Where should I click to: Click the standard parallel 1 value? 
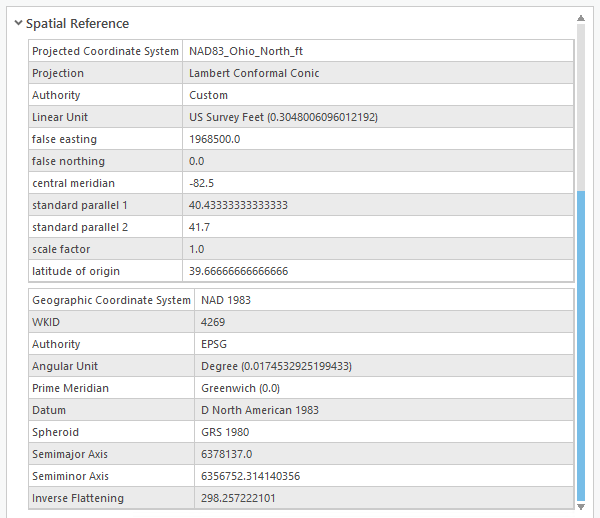pos(238,205)
